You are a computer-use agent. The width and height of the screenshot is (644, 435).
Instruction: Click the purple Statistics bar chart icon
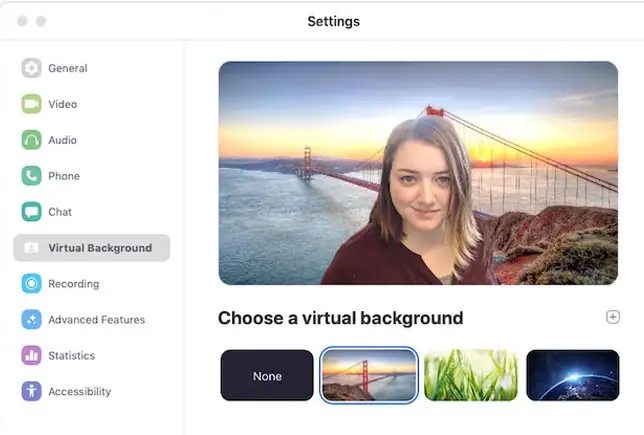pyautogui.click(x=31, y=356)
